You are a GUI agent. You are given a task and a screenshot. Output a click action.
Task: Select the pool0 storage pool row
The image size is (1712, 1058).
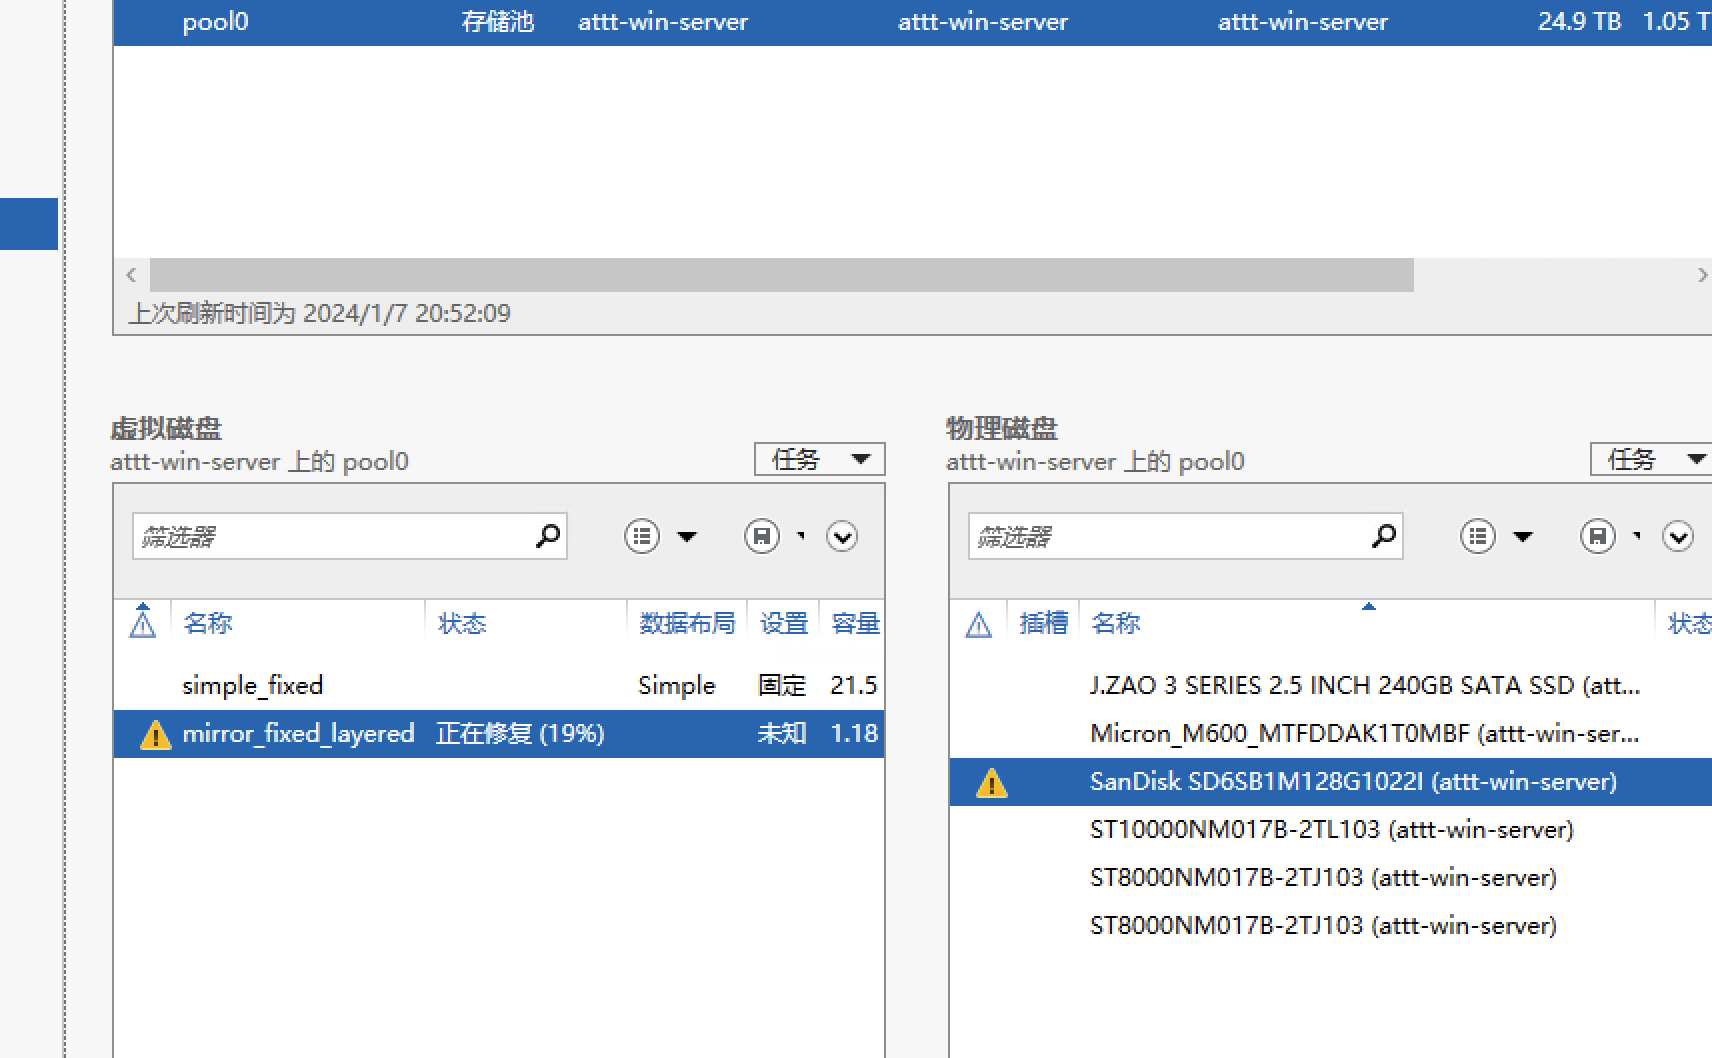point(913,22)
